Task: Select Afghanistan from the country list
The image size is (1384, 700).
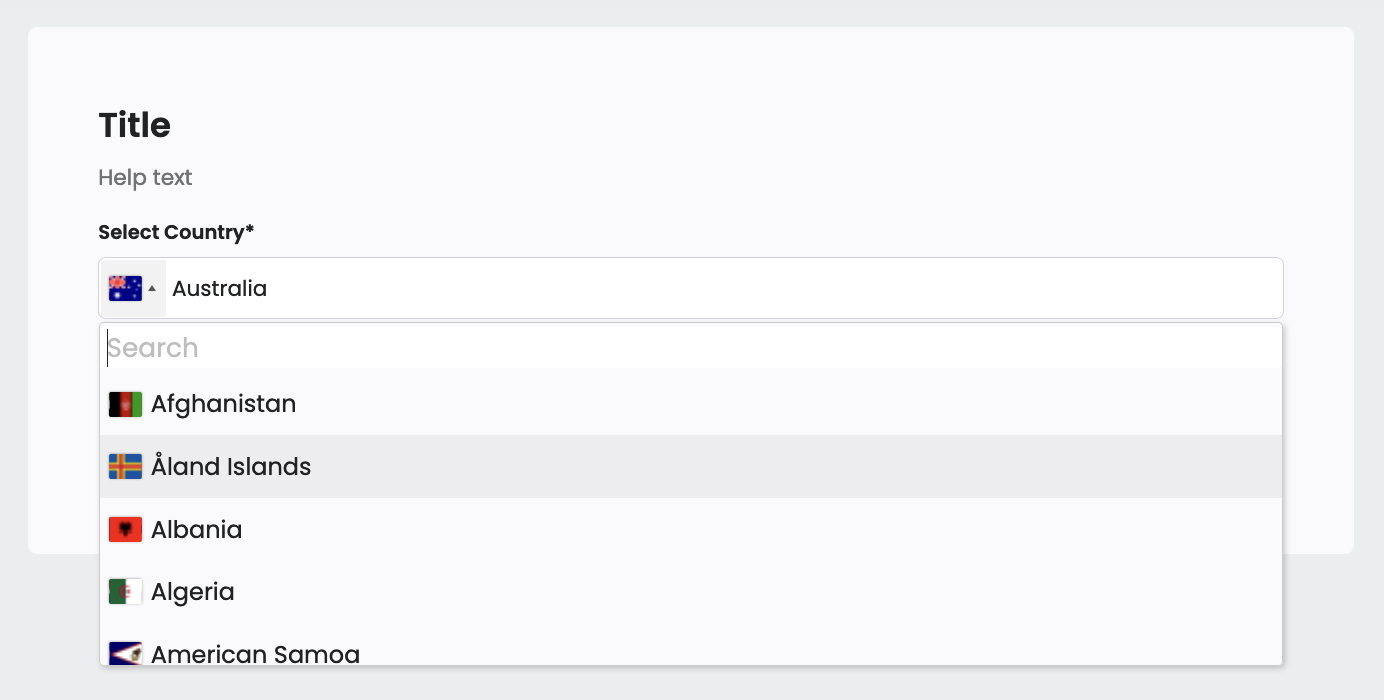Action: click(224, 404)
